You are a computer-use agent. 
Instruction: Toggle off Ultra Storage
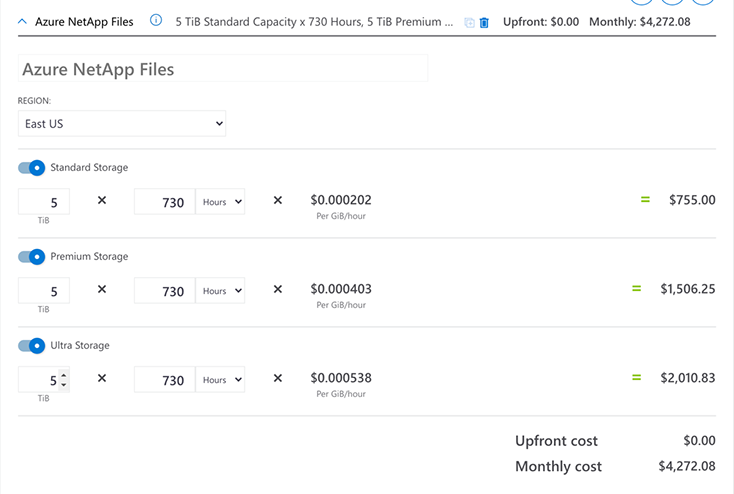[31, 346]
